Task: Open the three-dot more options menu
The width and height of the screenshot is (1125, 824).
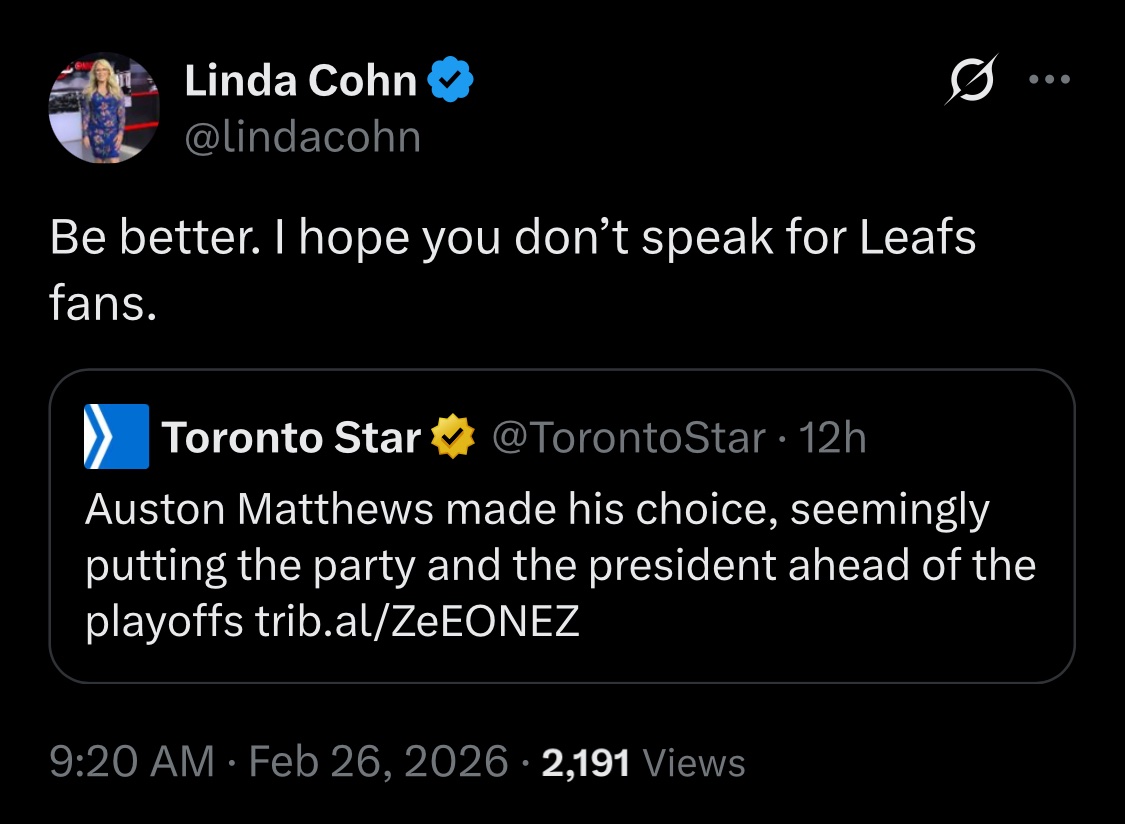Action: [1050, 79]
